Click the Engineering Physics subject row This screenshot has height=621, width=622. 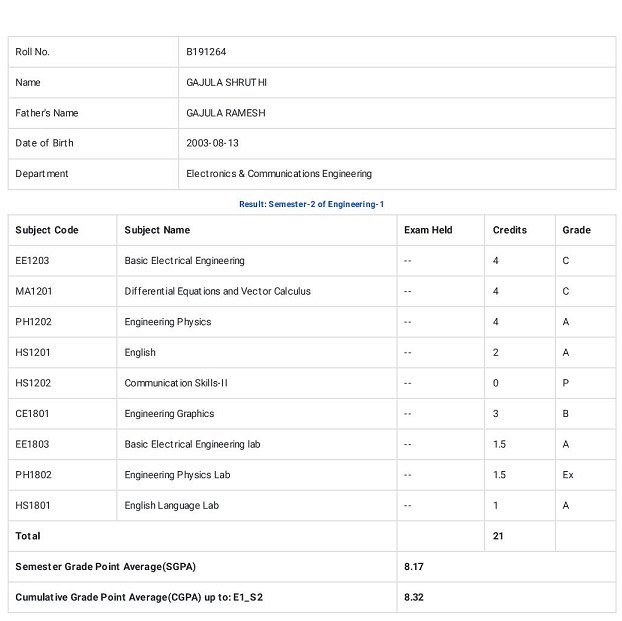[312, 322]
